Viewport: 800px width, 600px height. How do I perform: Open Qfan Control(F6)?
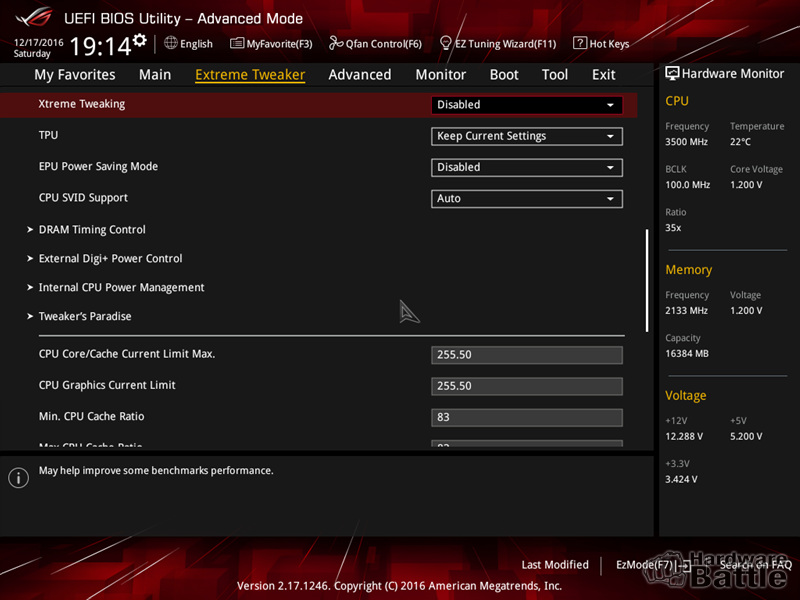coord(376,44)
